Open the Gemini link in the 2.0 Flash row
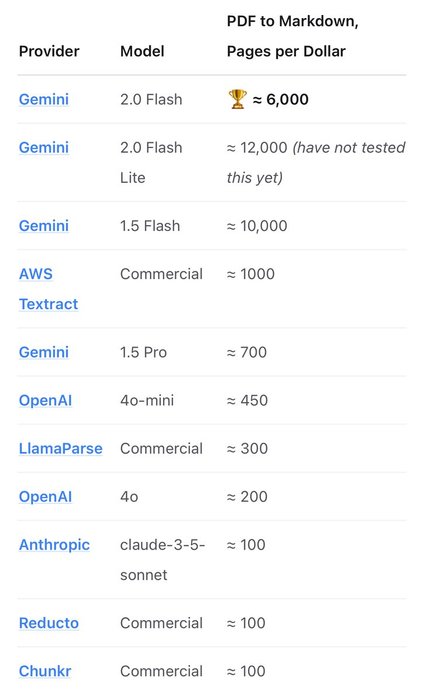The height and width of the screenshot is (700, 424). 44,99
